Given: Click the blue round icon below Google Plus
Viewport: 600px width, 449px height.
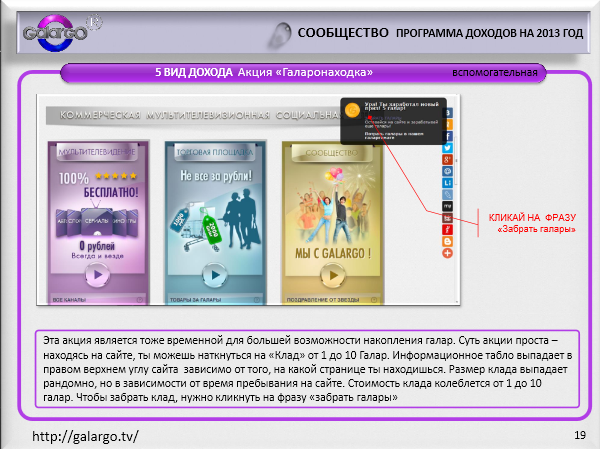Looking at the screenshot, I should click(448, 171).
